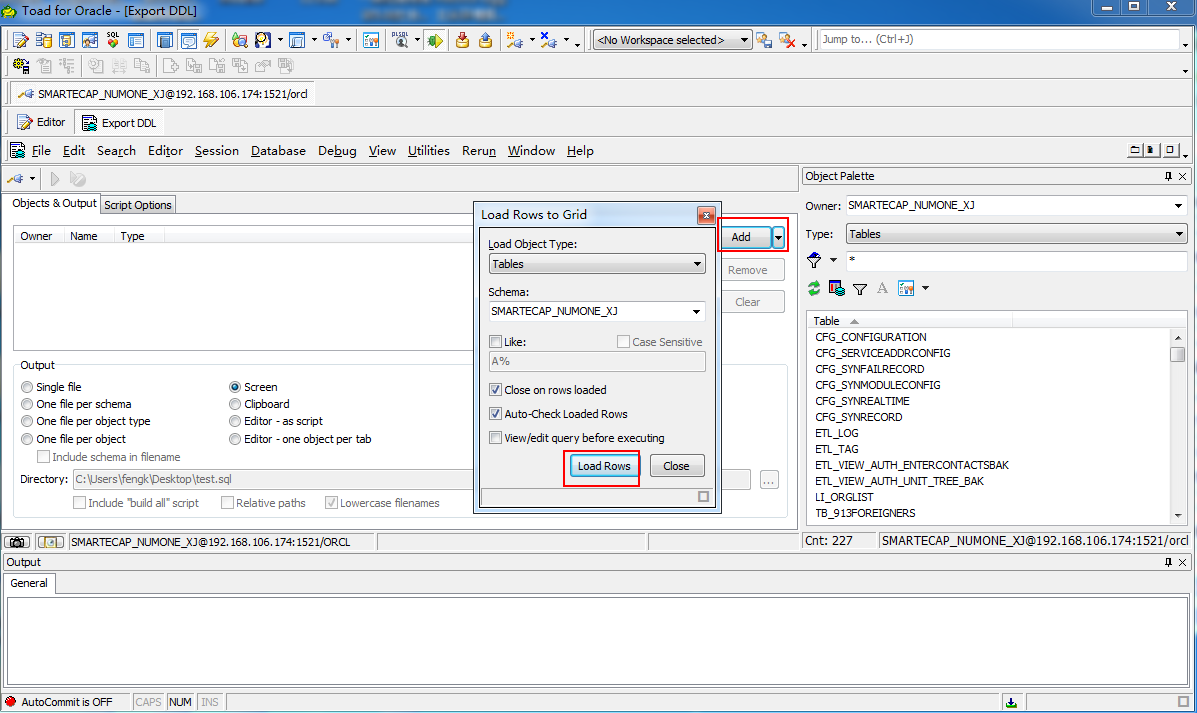
Task: Click the rollback (blue up arrow) icon
Action: click(x=485, y=40)
